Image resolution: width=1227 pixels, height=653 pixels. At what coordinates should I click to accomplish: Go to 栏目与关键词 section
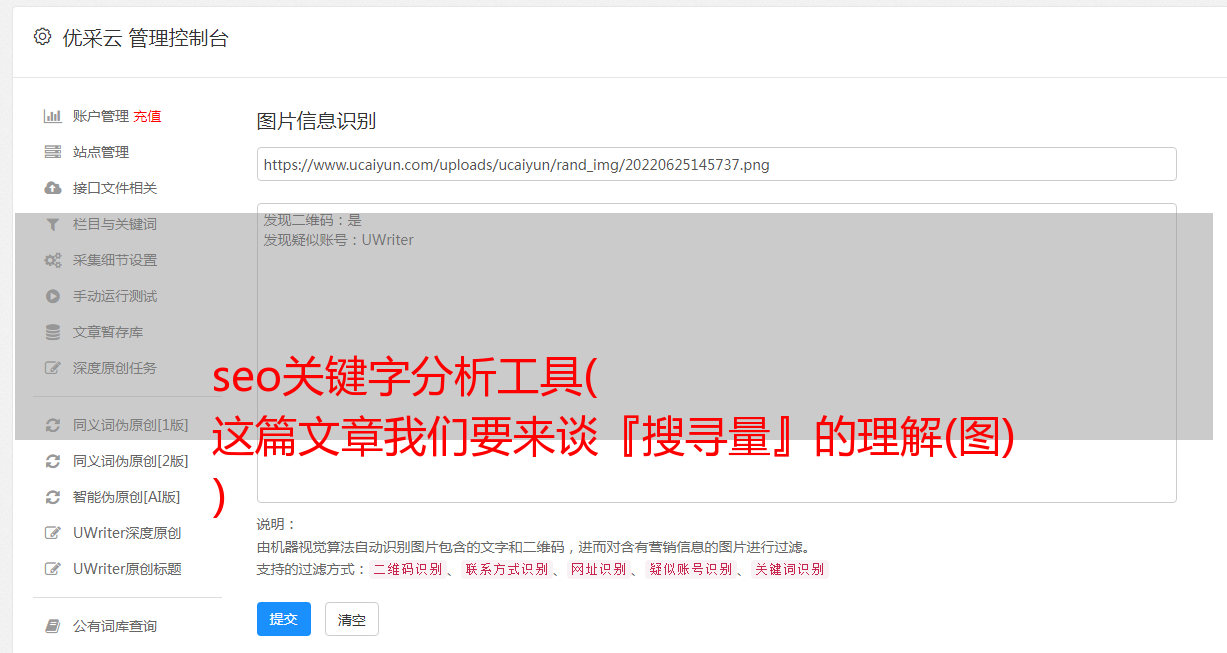114,224
